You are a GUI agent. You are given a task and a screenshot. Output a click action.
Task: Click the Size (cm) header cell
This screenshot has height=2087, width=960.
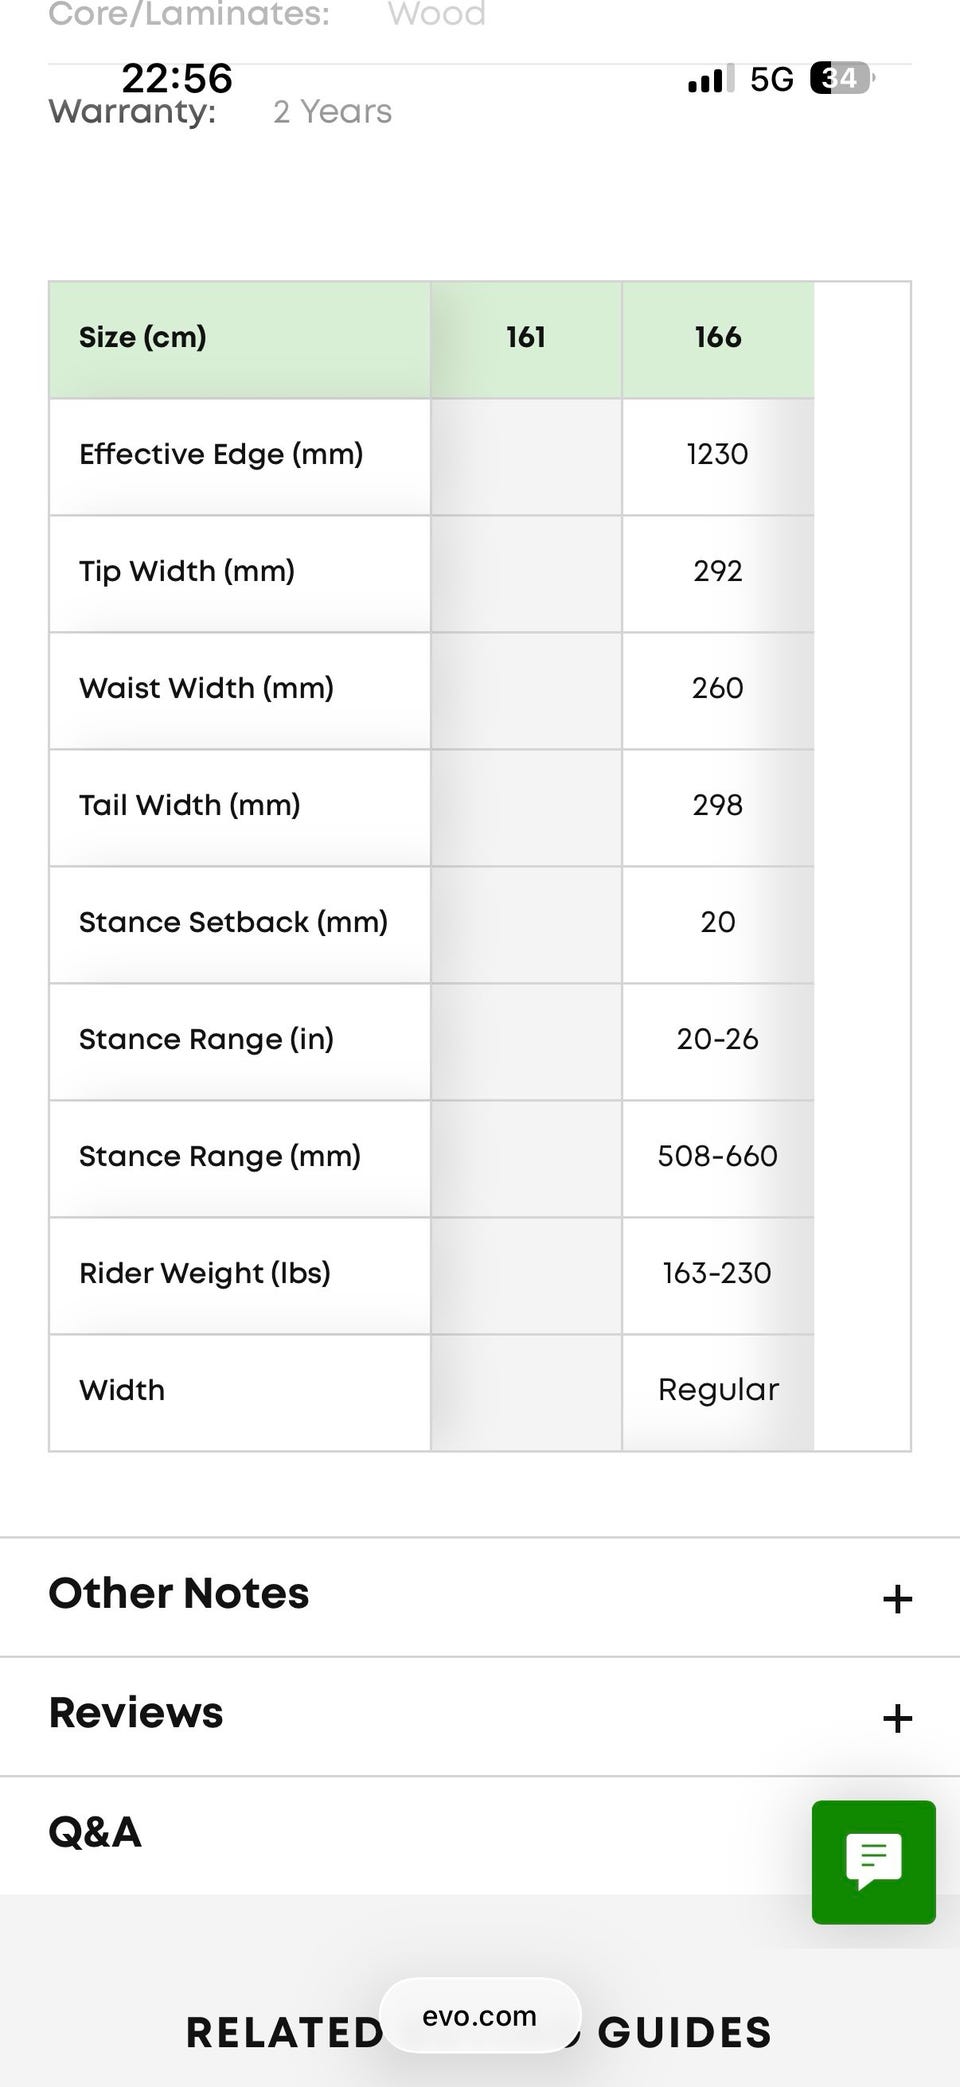pos(143,338)
